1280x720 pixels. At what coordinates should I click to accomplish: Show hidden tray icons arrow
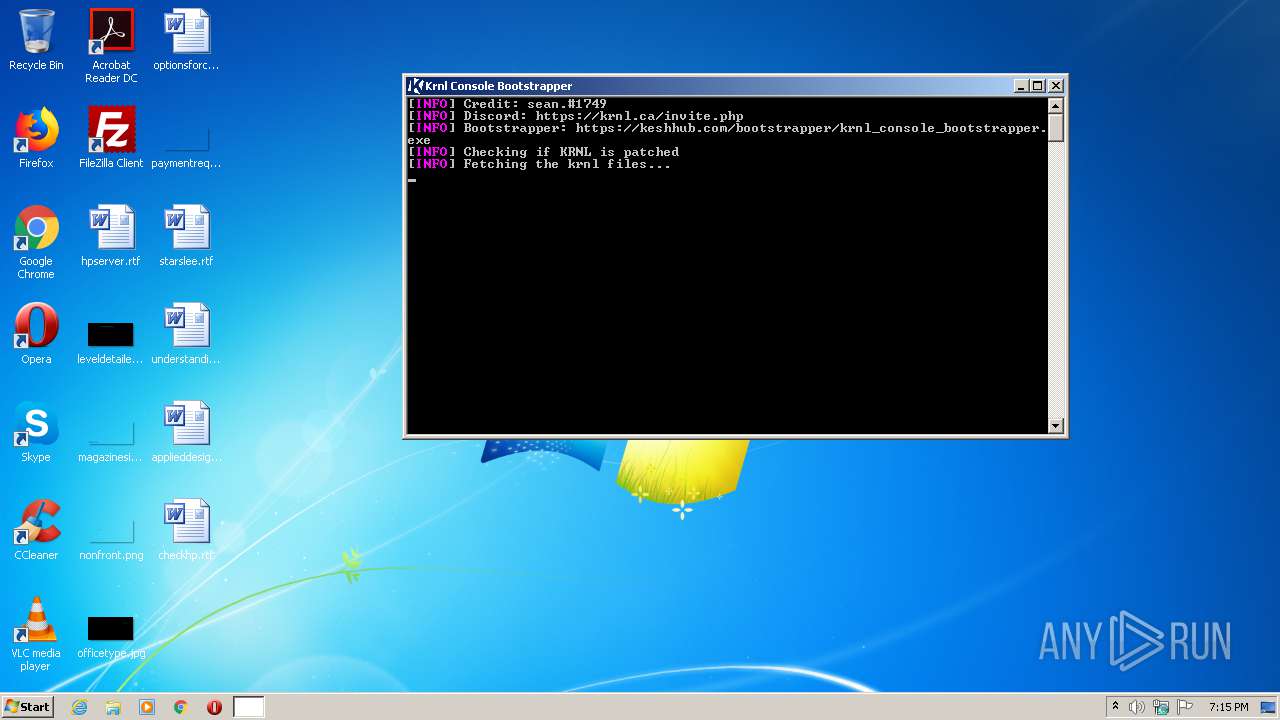(x=1115, y=707)
